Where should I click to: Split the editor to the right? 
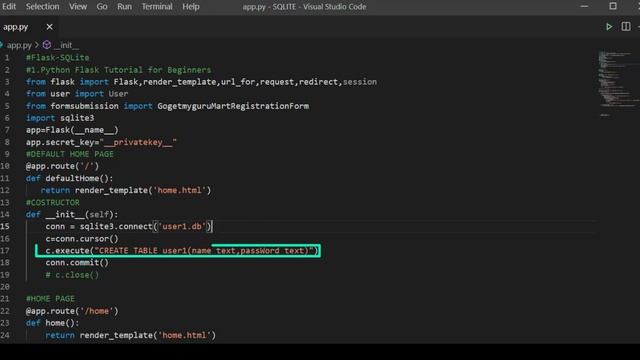pyautogui.click(x=626, y=27)
